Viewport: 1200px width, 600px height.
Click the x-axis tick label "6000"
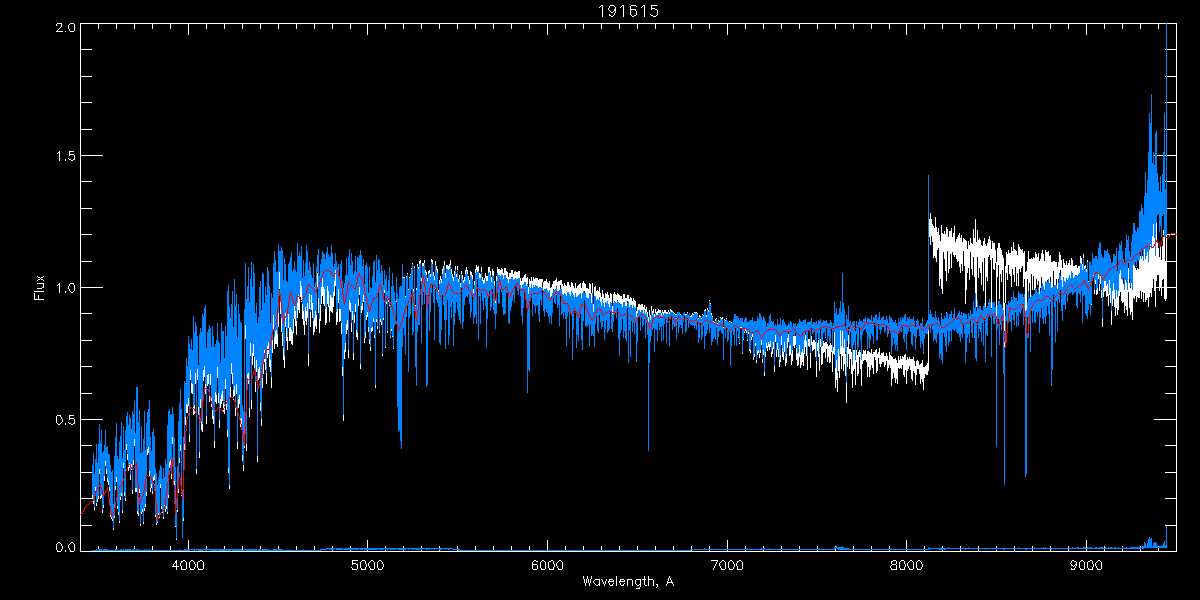pyautogui.click(x=547, y=564)
